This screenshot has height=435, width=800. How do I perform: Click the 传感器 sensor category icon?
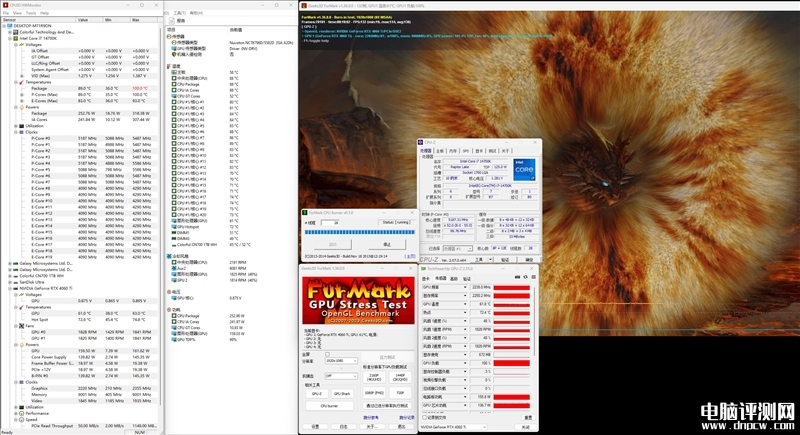(x=169, y=37)
